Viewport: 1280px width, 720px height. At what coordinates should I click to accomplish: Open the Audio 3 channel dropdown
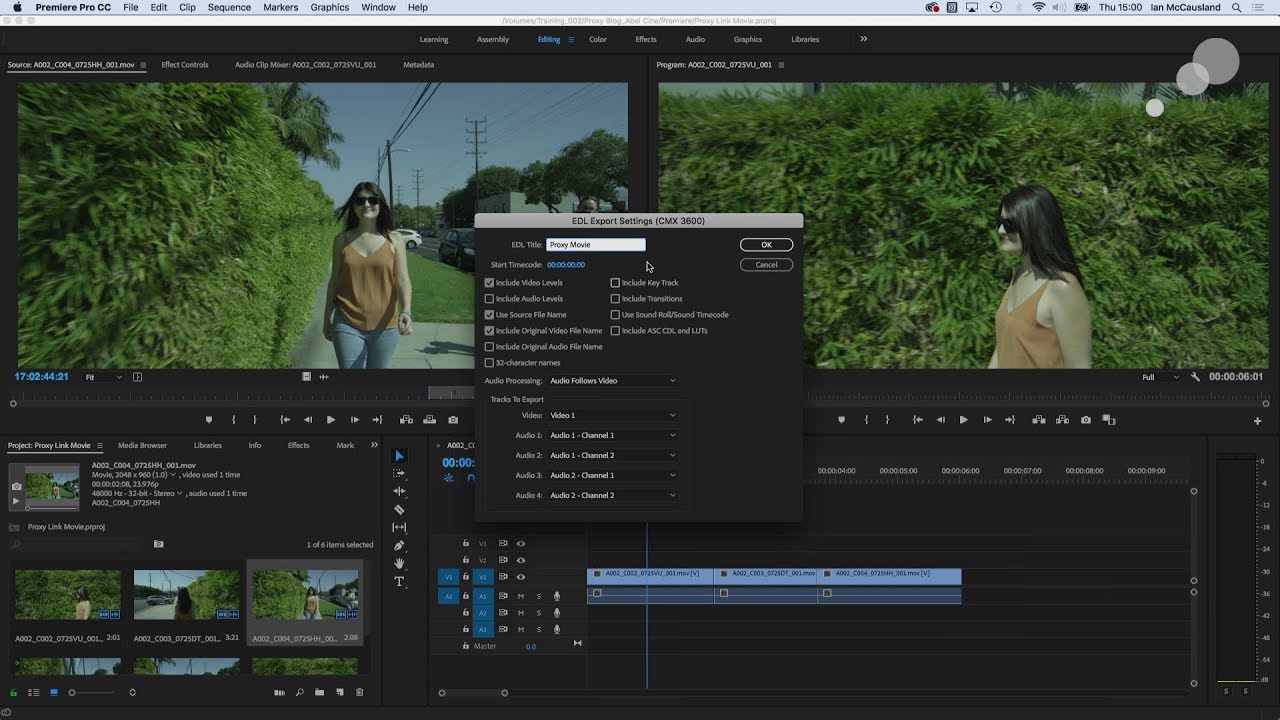tap(612, 475)
